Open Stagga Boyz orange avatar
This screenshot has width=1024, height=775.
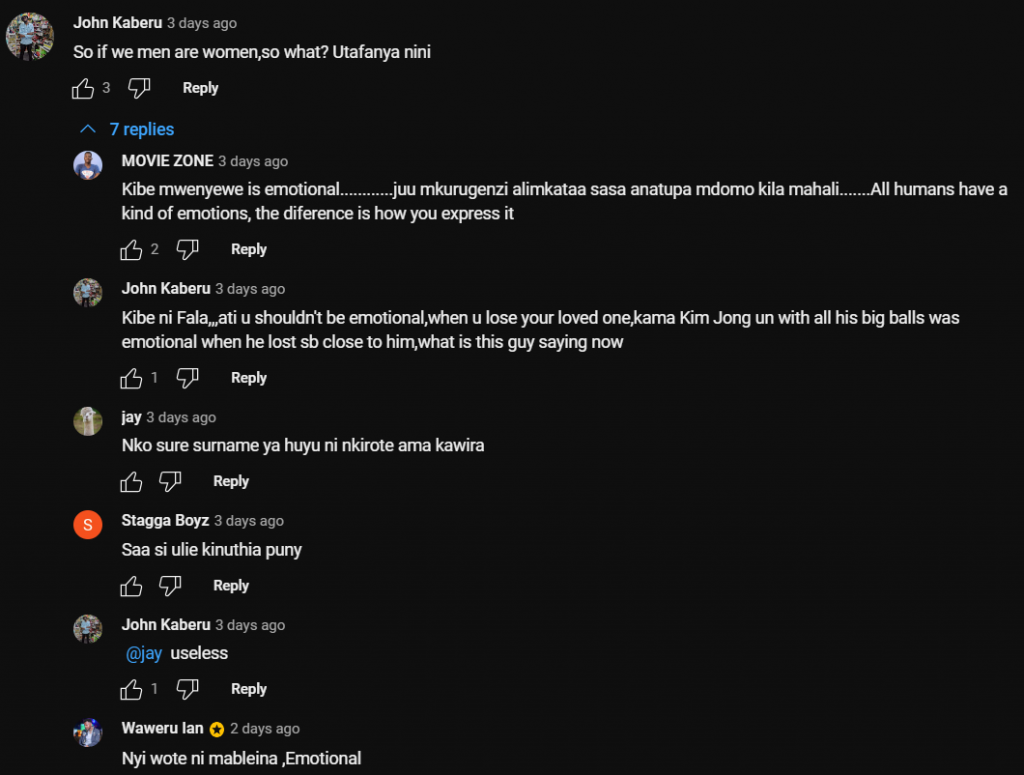[x=88, y=525]
